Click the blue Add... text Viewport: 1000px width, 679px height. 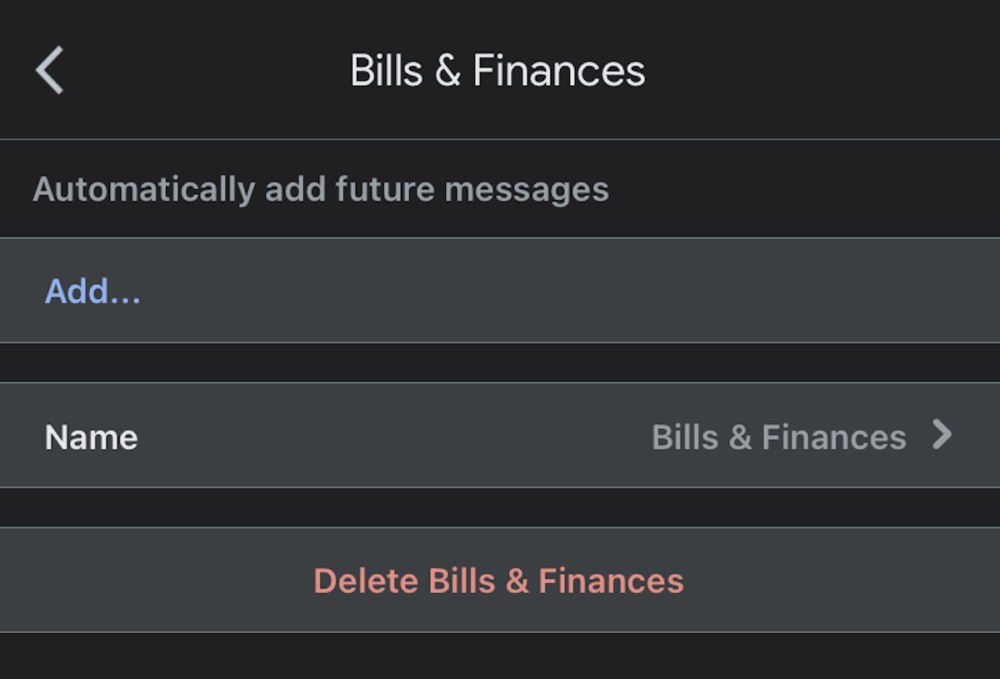[x=93, y=291]
